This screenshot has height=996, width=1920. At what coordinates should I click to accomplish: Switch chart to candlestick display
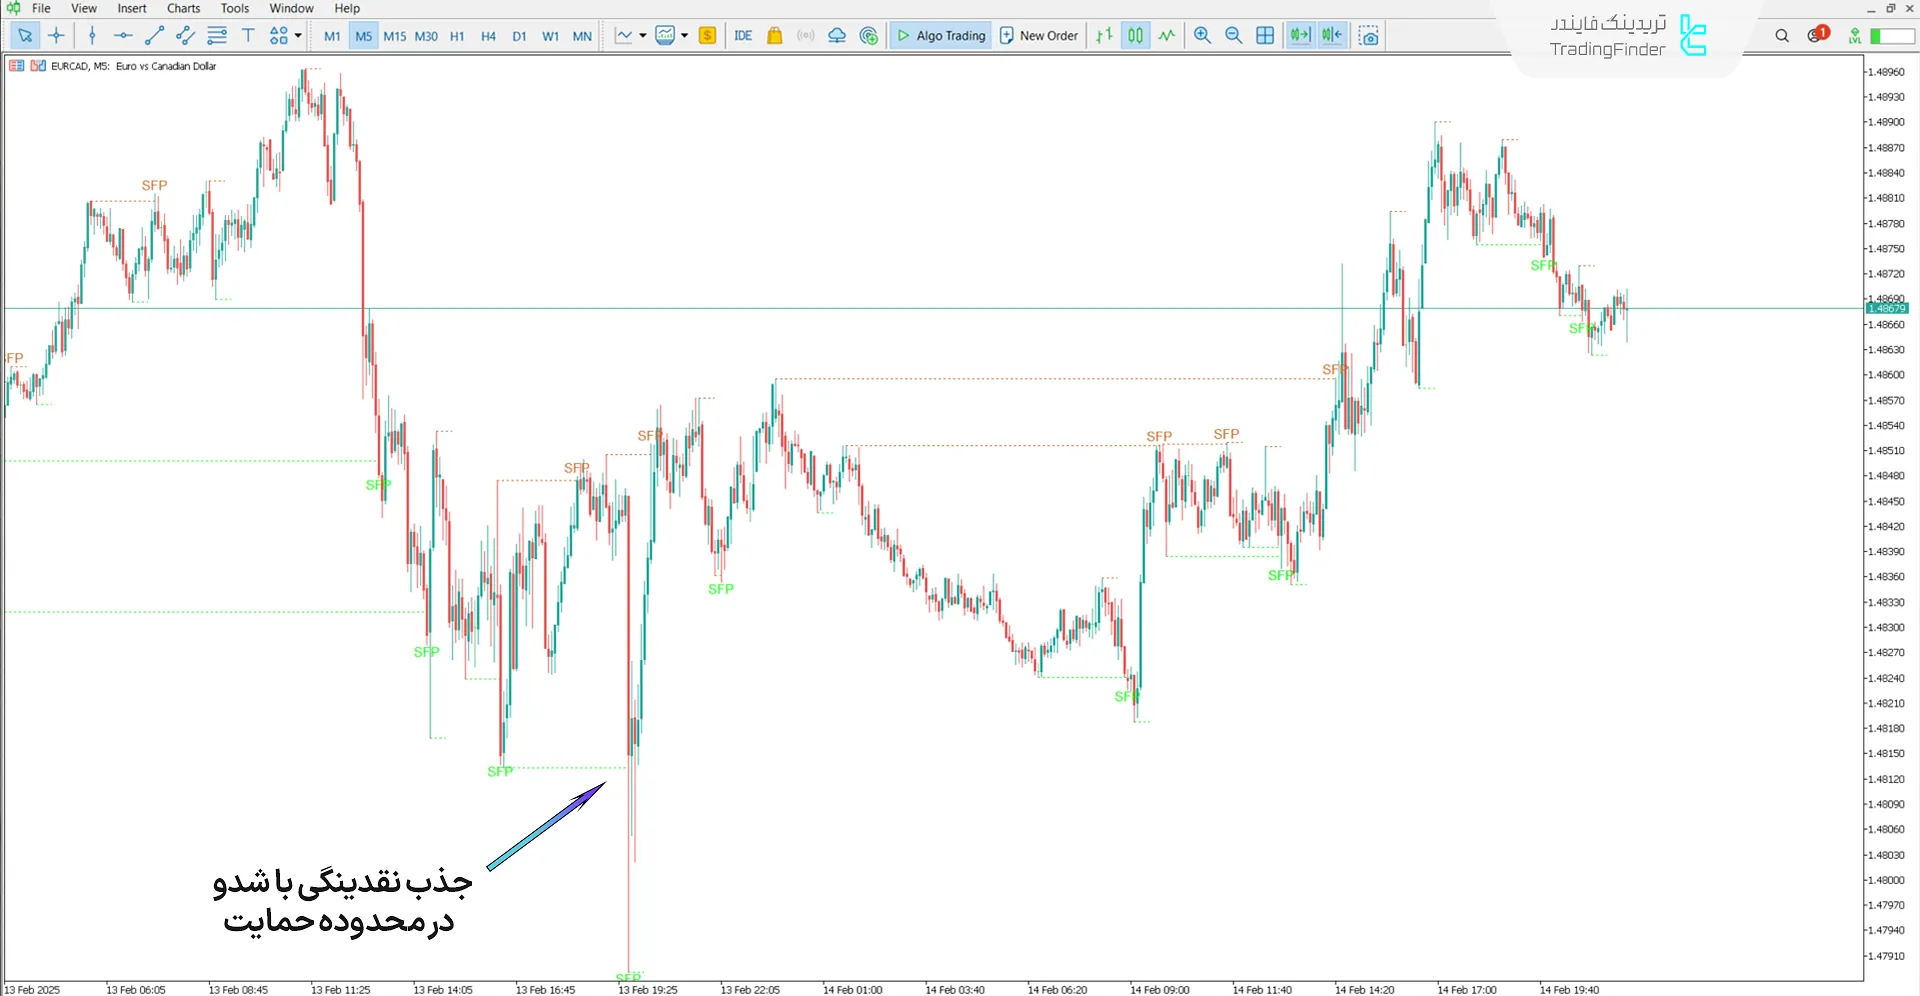(x=1136, y=36)
